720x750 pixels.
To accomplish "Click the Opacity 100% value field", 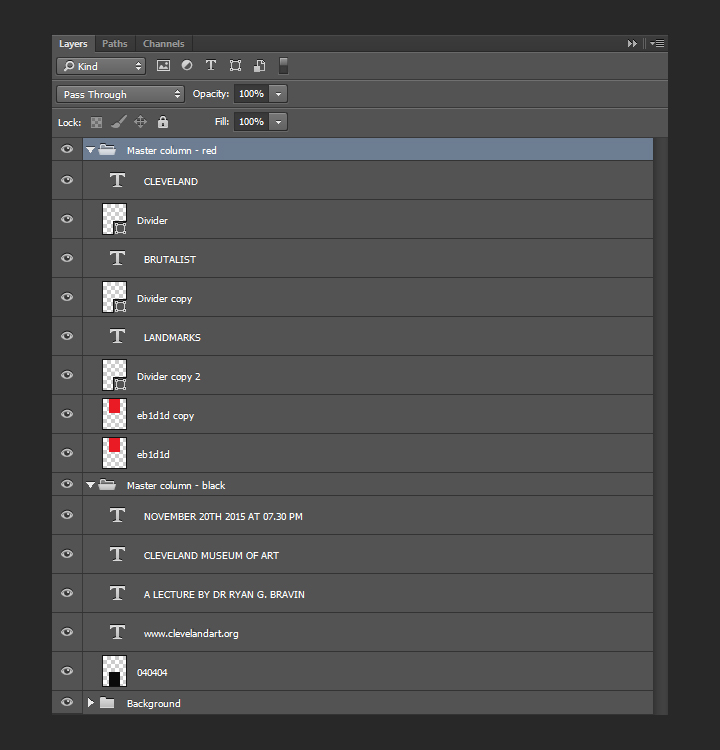I will [252, 94].
